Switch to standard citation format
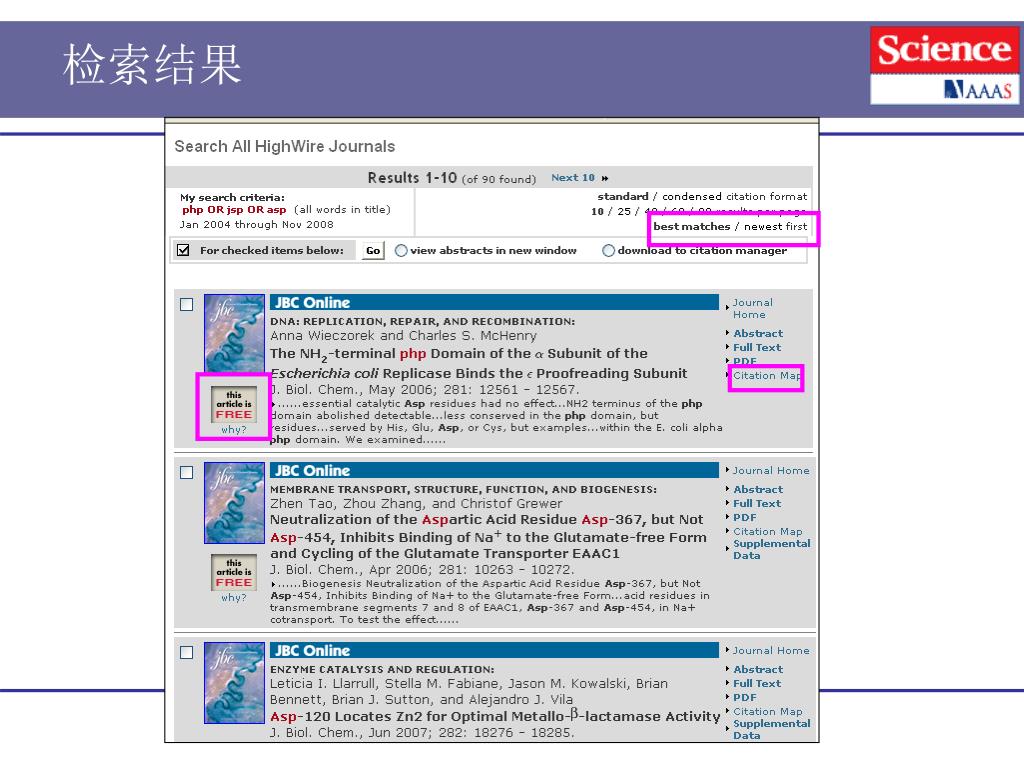The image size is (1024, 768). click(x=623, y=197)
